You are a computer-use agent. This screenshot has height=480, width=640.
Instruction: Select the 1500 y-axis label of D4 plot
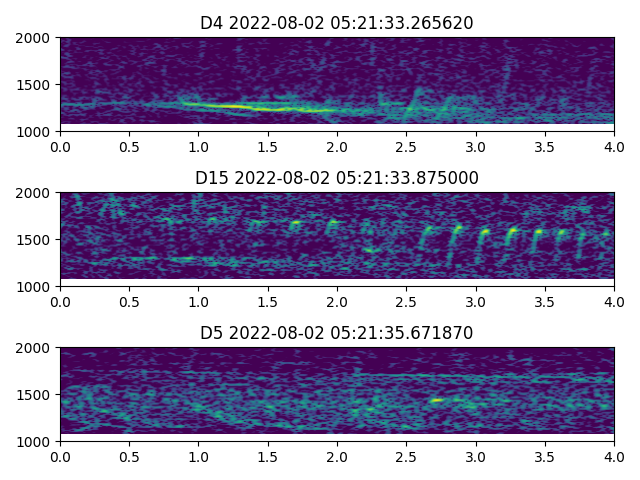[36, 85]
